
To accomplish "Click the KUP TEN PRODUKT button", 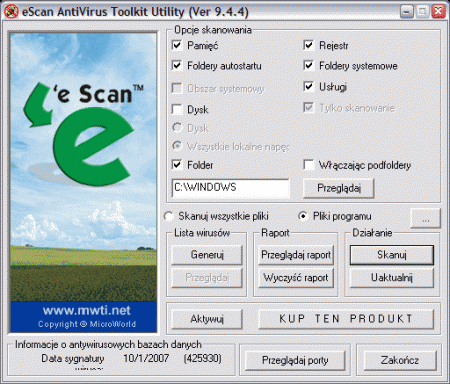I will pos(346,319).
